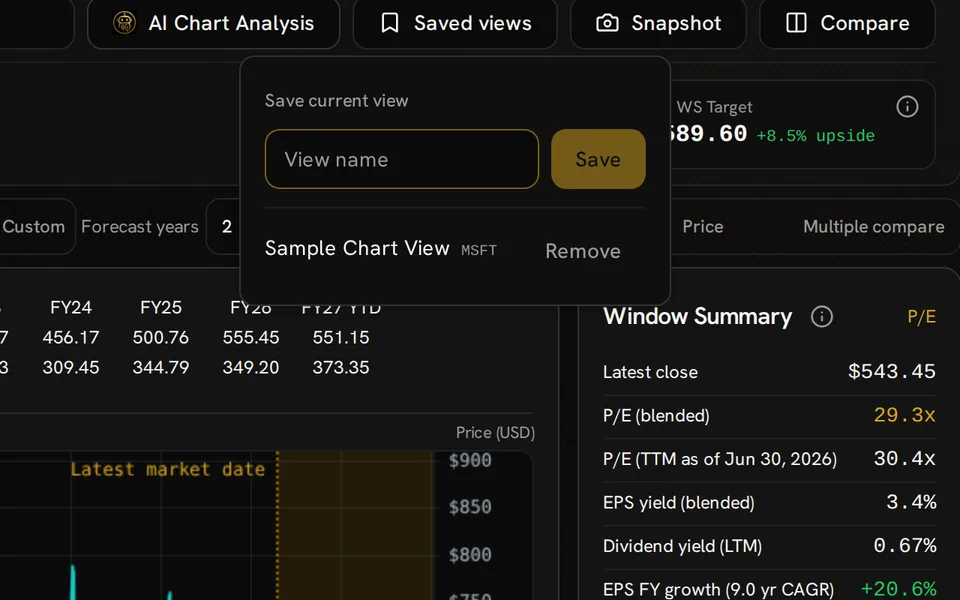The width and height of the screenshot is (960, 600).
Task: Click the info icon beside WS Target
Action: point(907,107)
